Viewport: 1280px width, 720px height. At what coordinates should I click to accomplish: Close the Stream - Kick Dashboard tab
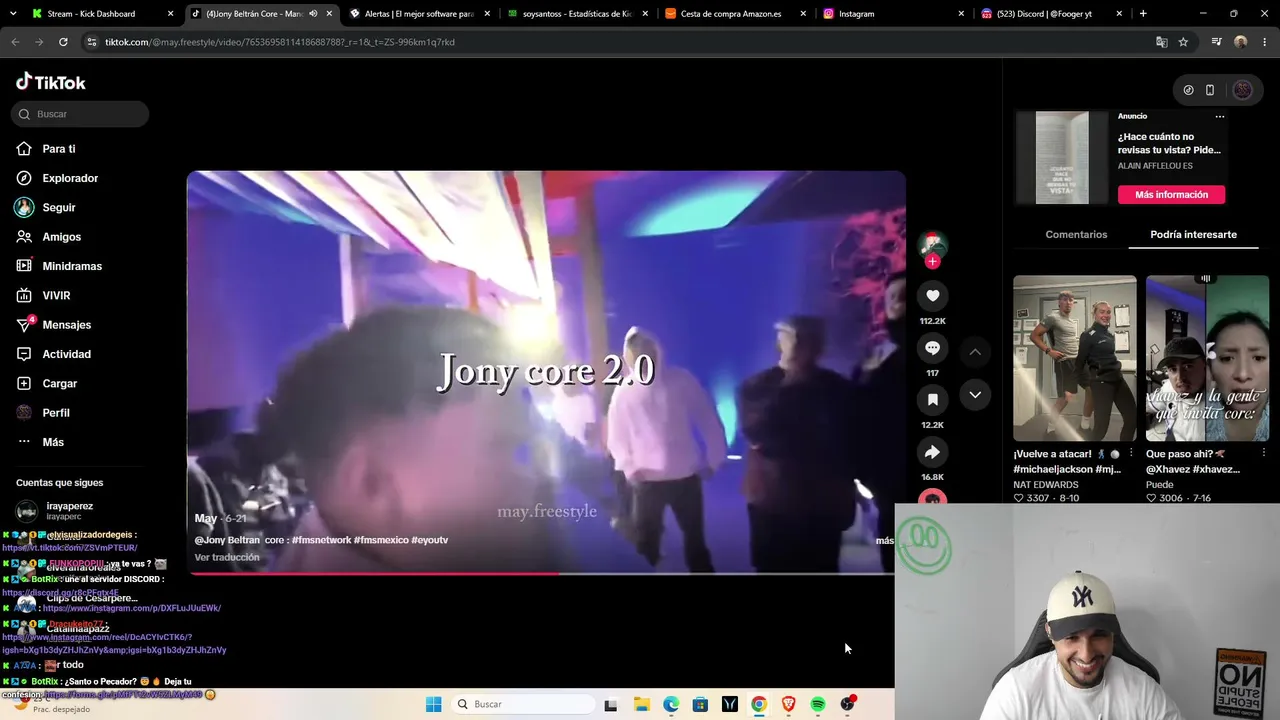click(171, 14)
